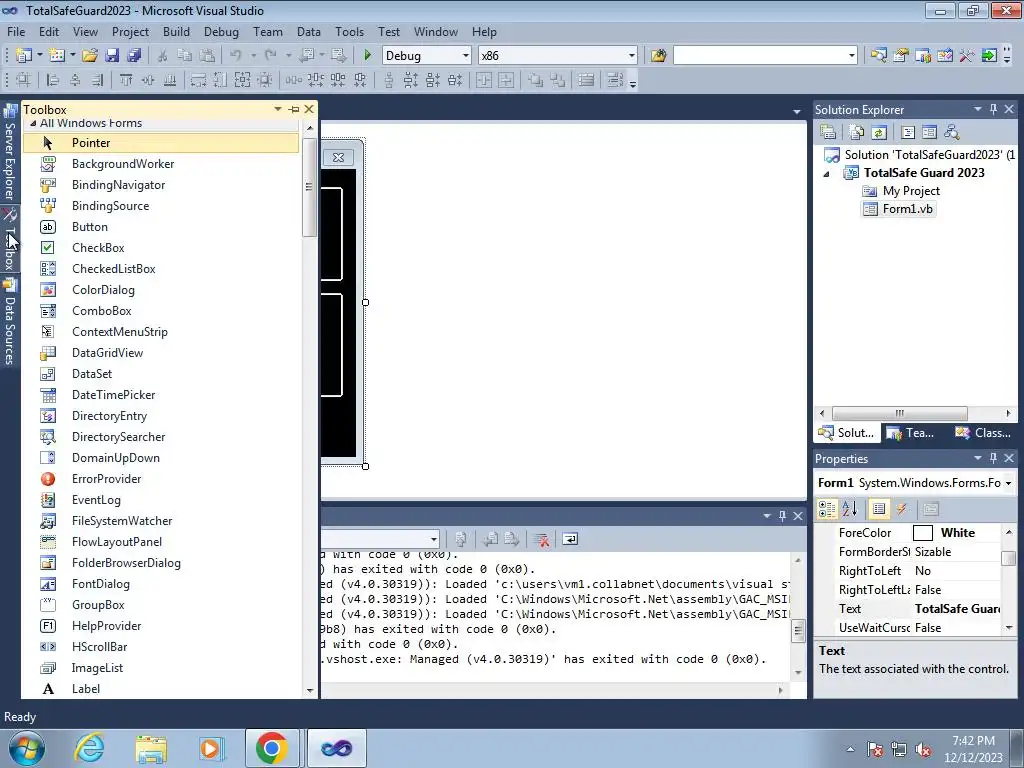1024x768 pixels.
Task: Toggle auto-hide pin on Toolbox panel
Action: 294,109
